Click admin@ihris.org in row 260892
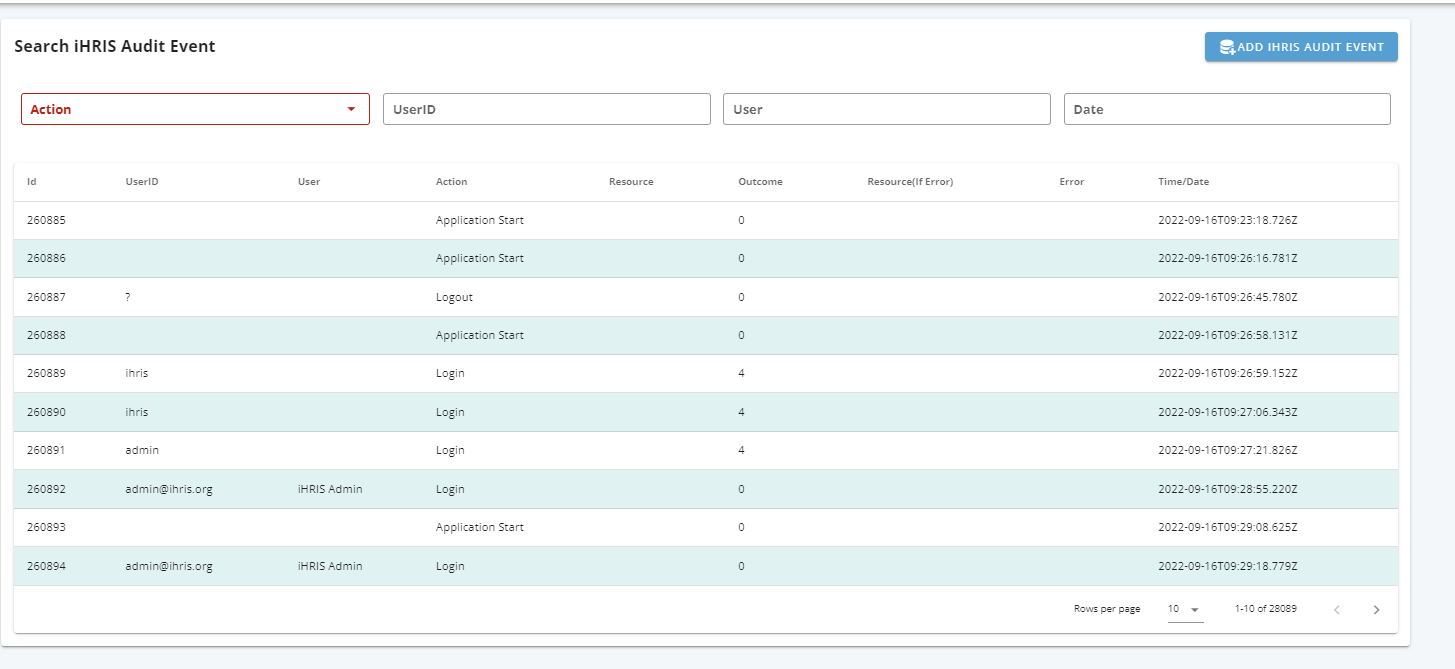This screenshot has width=1455, height=669. [x=169, y=489]
